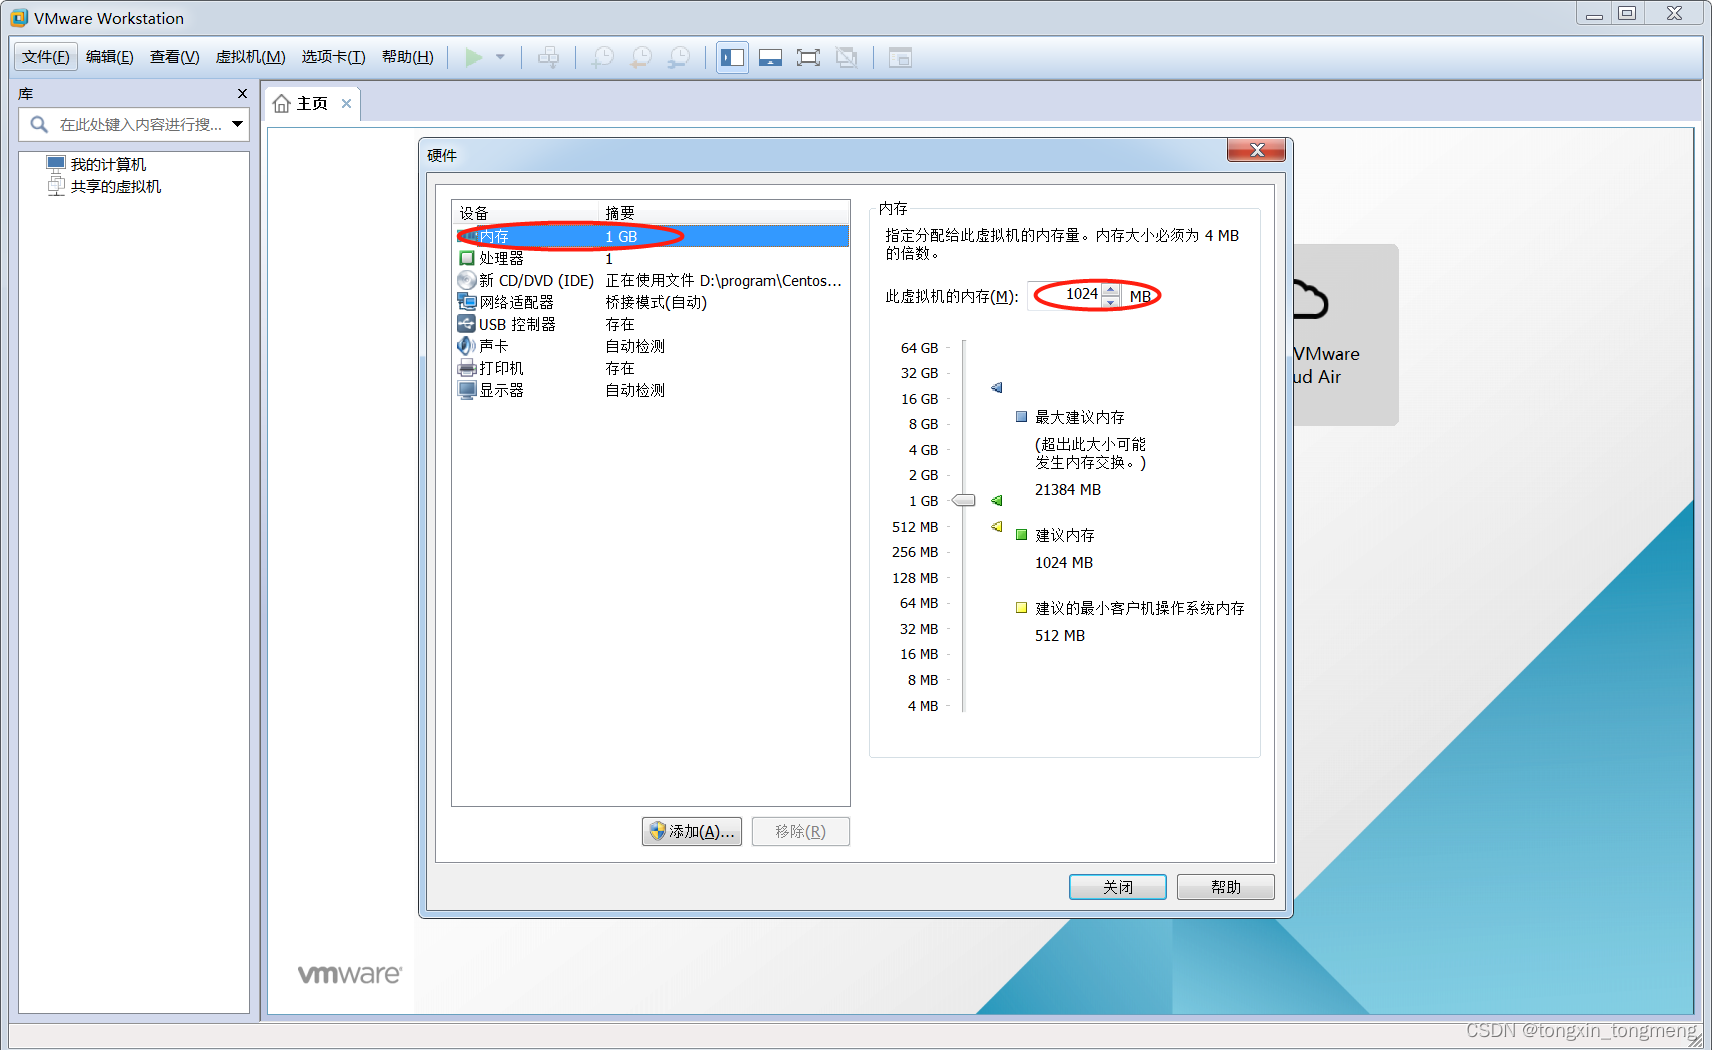The height and width of the screenshot is (1050, 1712).
Task: Click the disabled 移除(R) button
Action: pyautogui.click(x=800, y=832)
